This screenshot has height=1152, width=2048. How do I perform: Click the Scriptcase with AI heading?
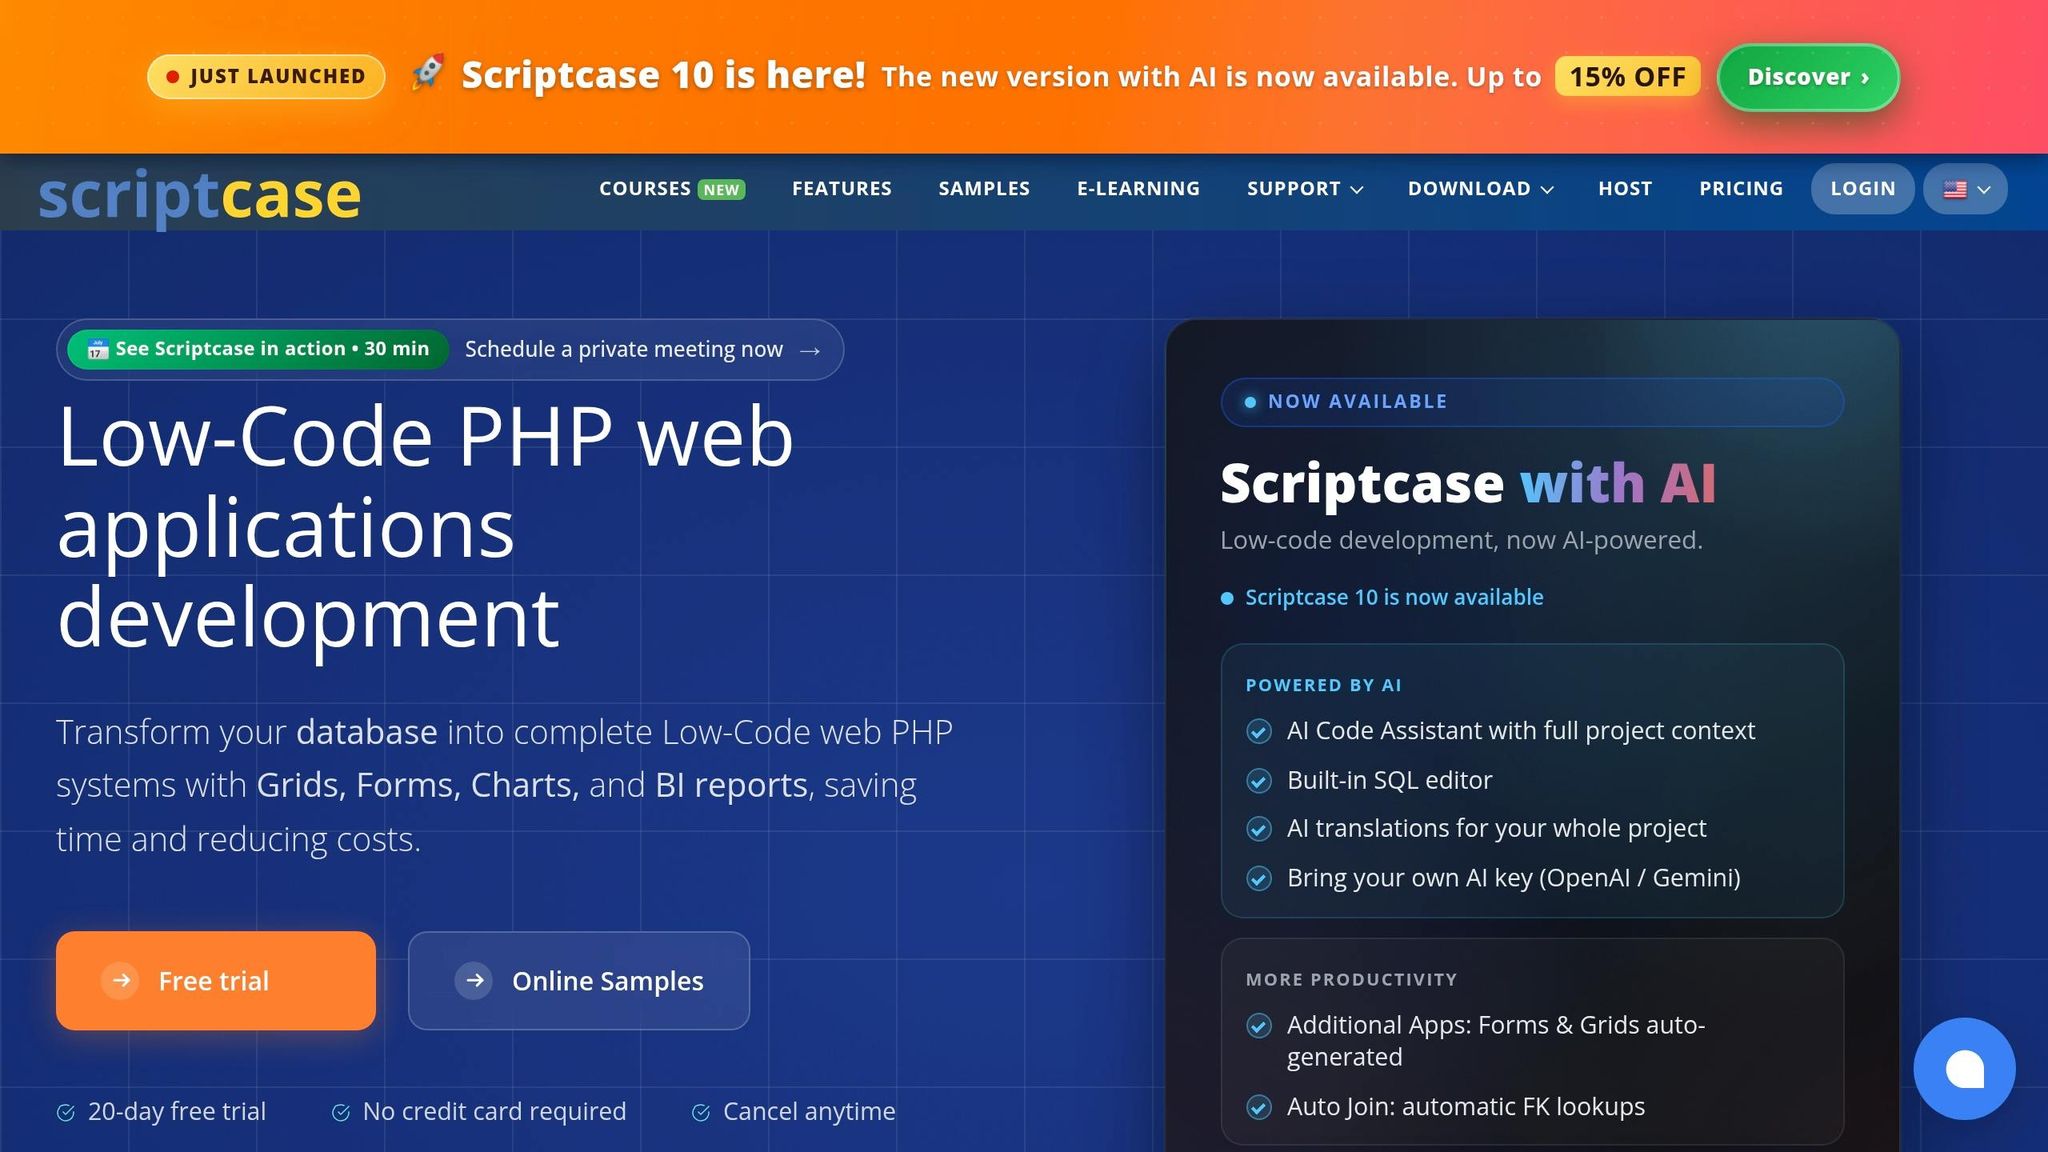[x=1468, y=484]
